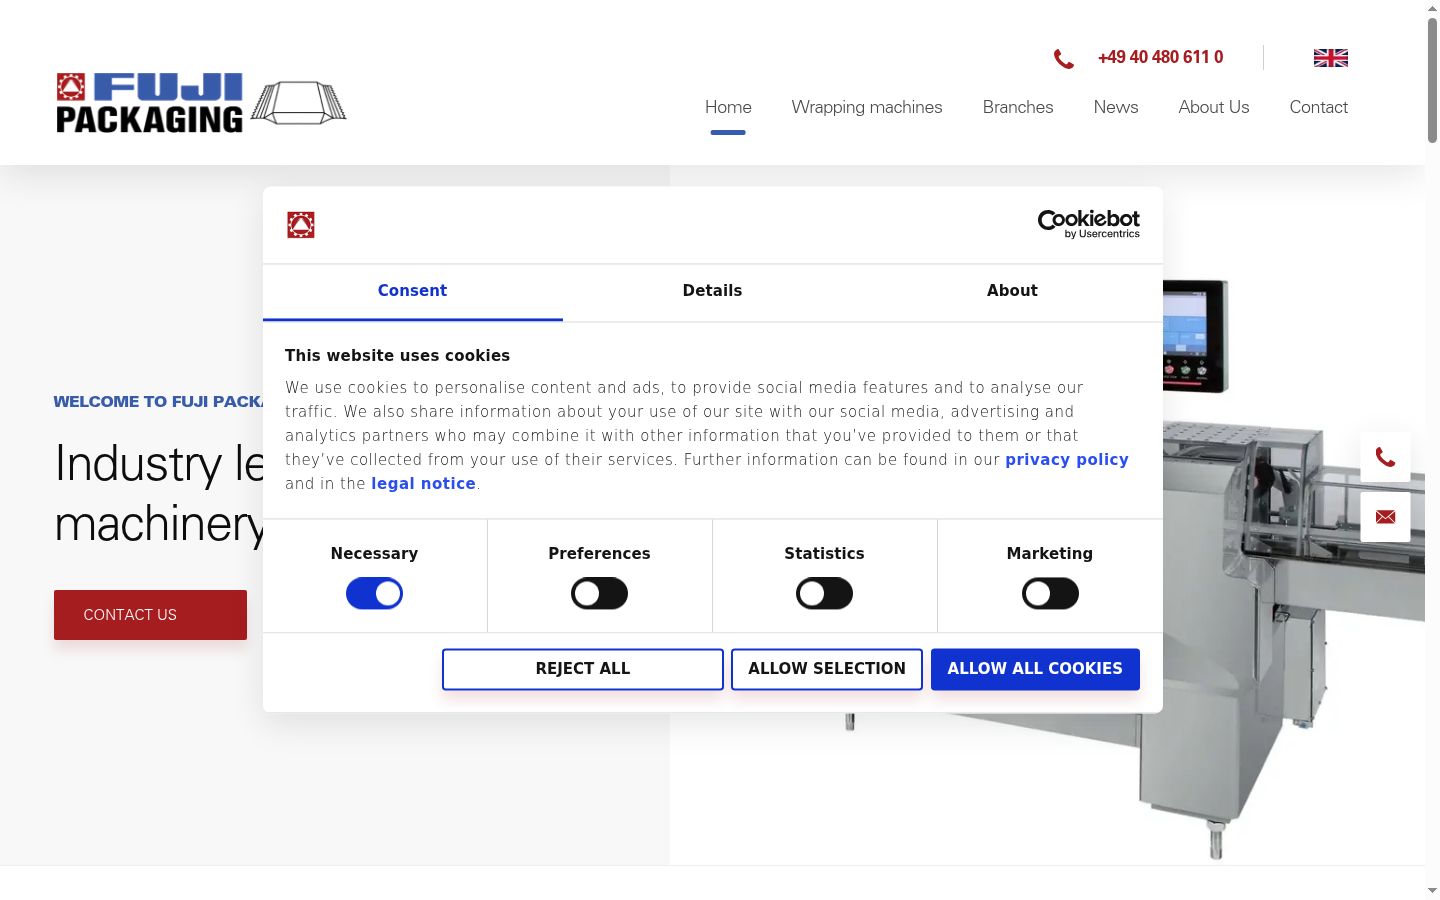Click the red Fuji emblem in cookie dialog
The image size is (1440, 900).
(x=301, y=225)
